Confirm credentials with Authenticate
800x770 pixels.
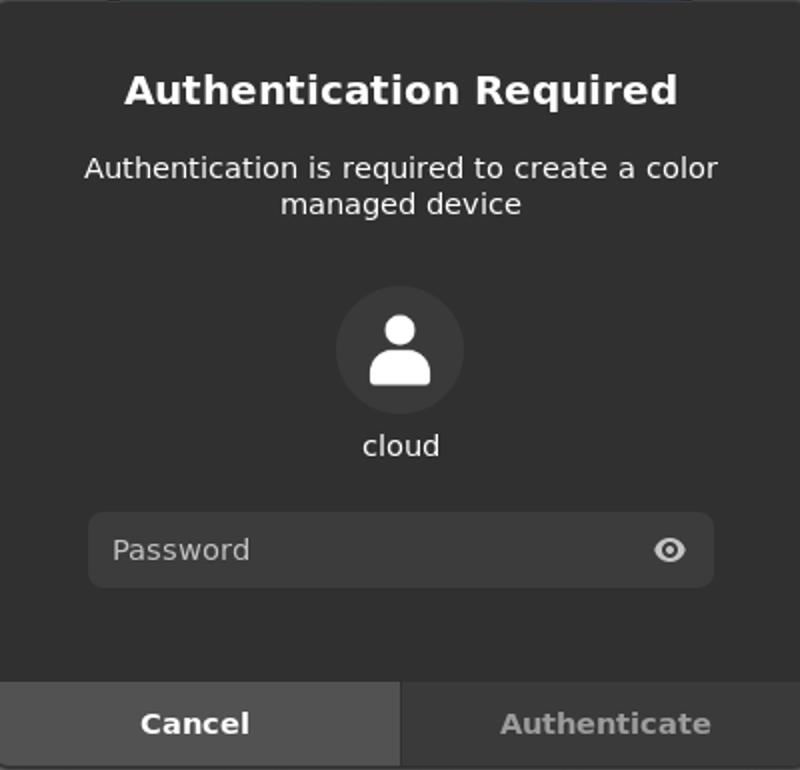(604, 724)
